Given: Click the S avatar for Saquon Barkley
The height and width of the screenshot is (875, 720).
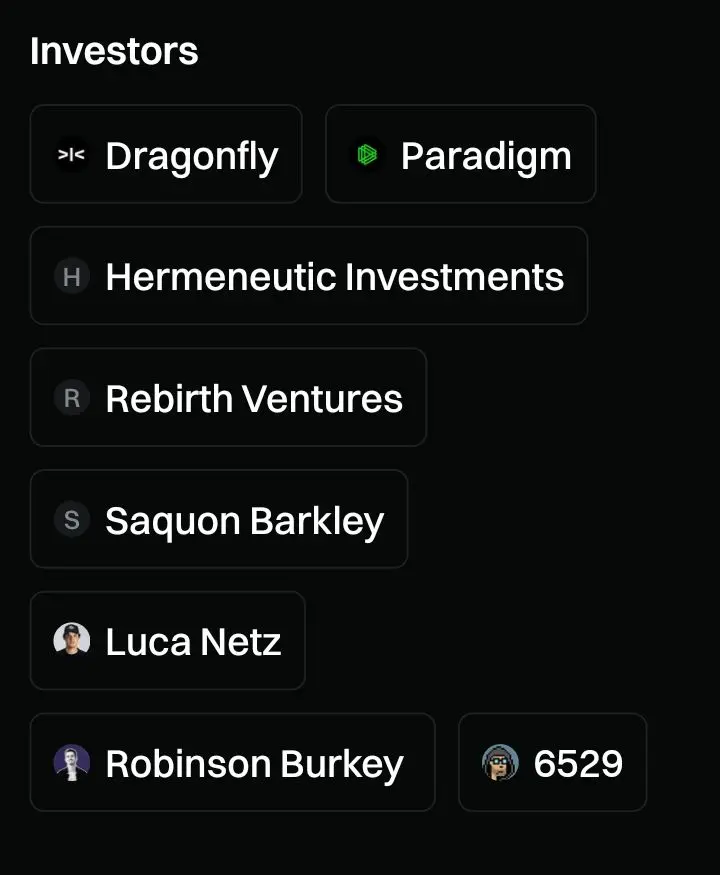Looking at the screenshot, I should tap(71, 520).
